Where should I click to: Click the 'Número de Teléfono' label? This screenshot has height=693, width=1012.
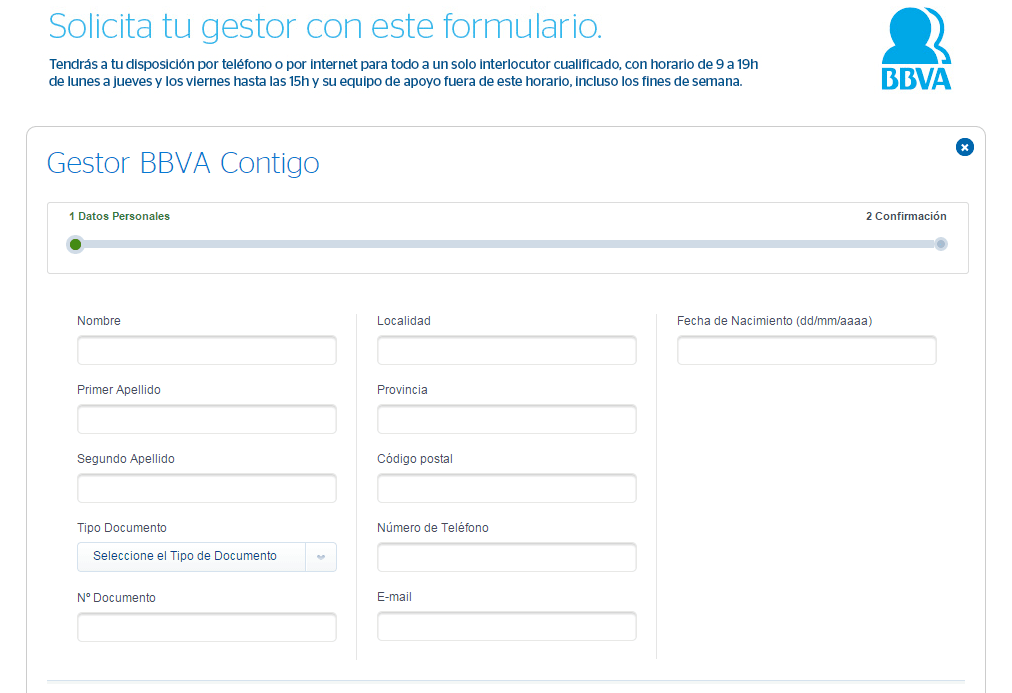click(x=432, y=528)
